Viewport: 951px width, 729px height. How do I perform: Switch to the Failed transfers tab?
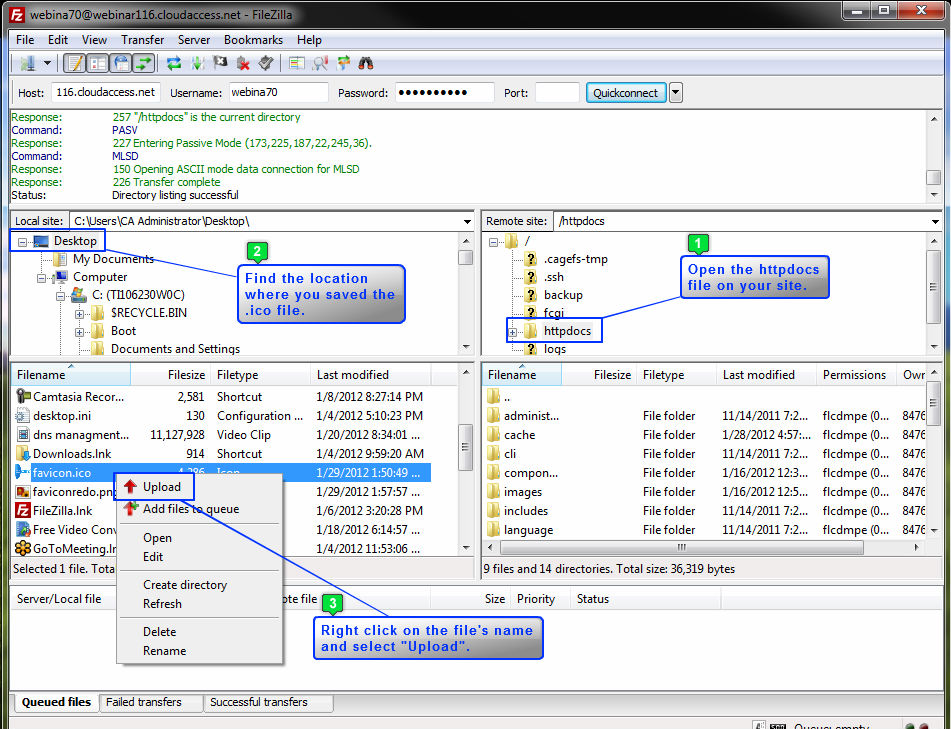150,702
